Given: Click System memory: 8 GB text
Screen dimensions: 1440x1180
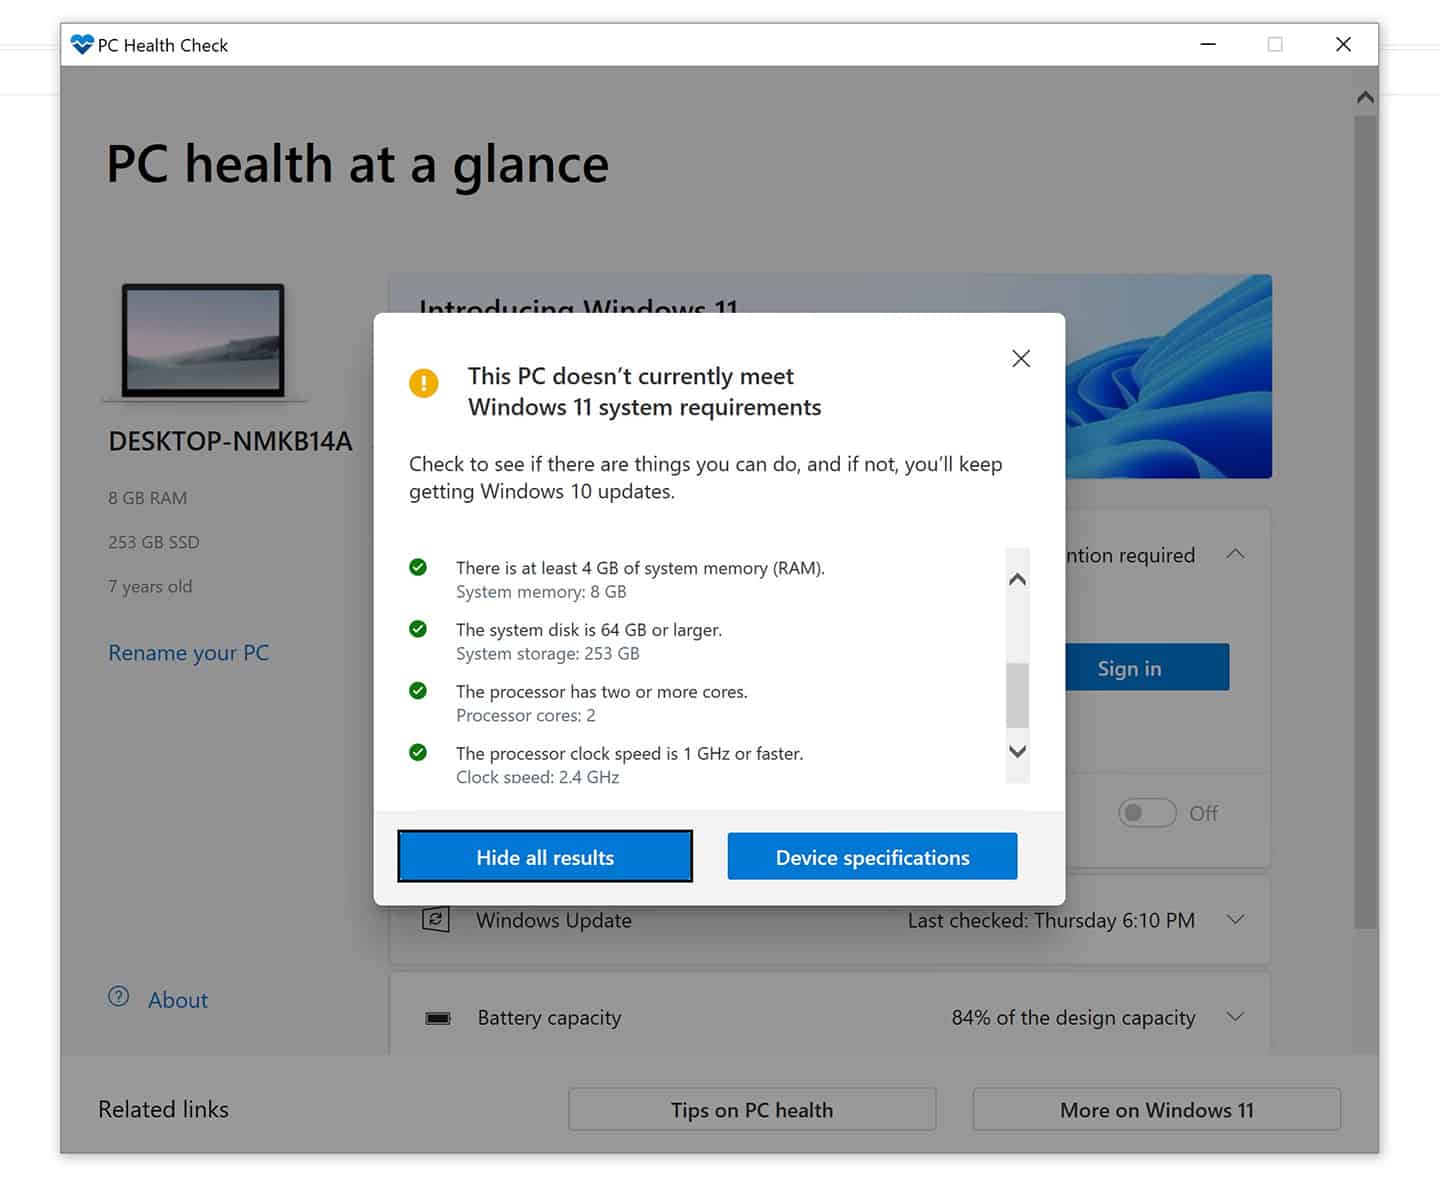Looking at the screenshot, I should [541, 592].
